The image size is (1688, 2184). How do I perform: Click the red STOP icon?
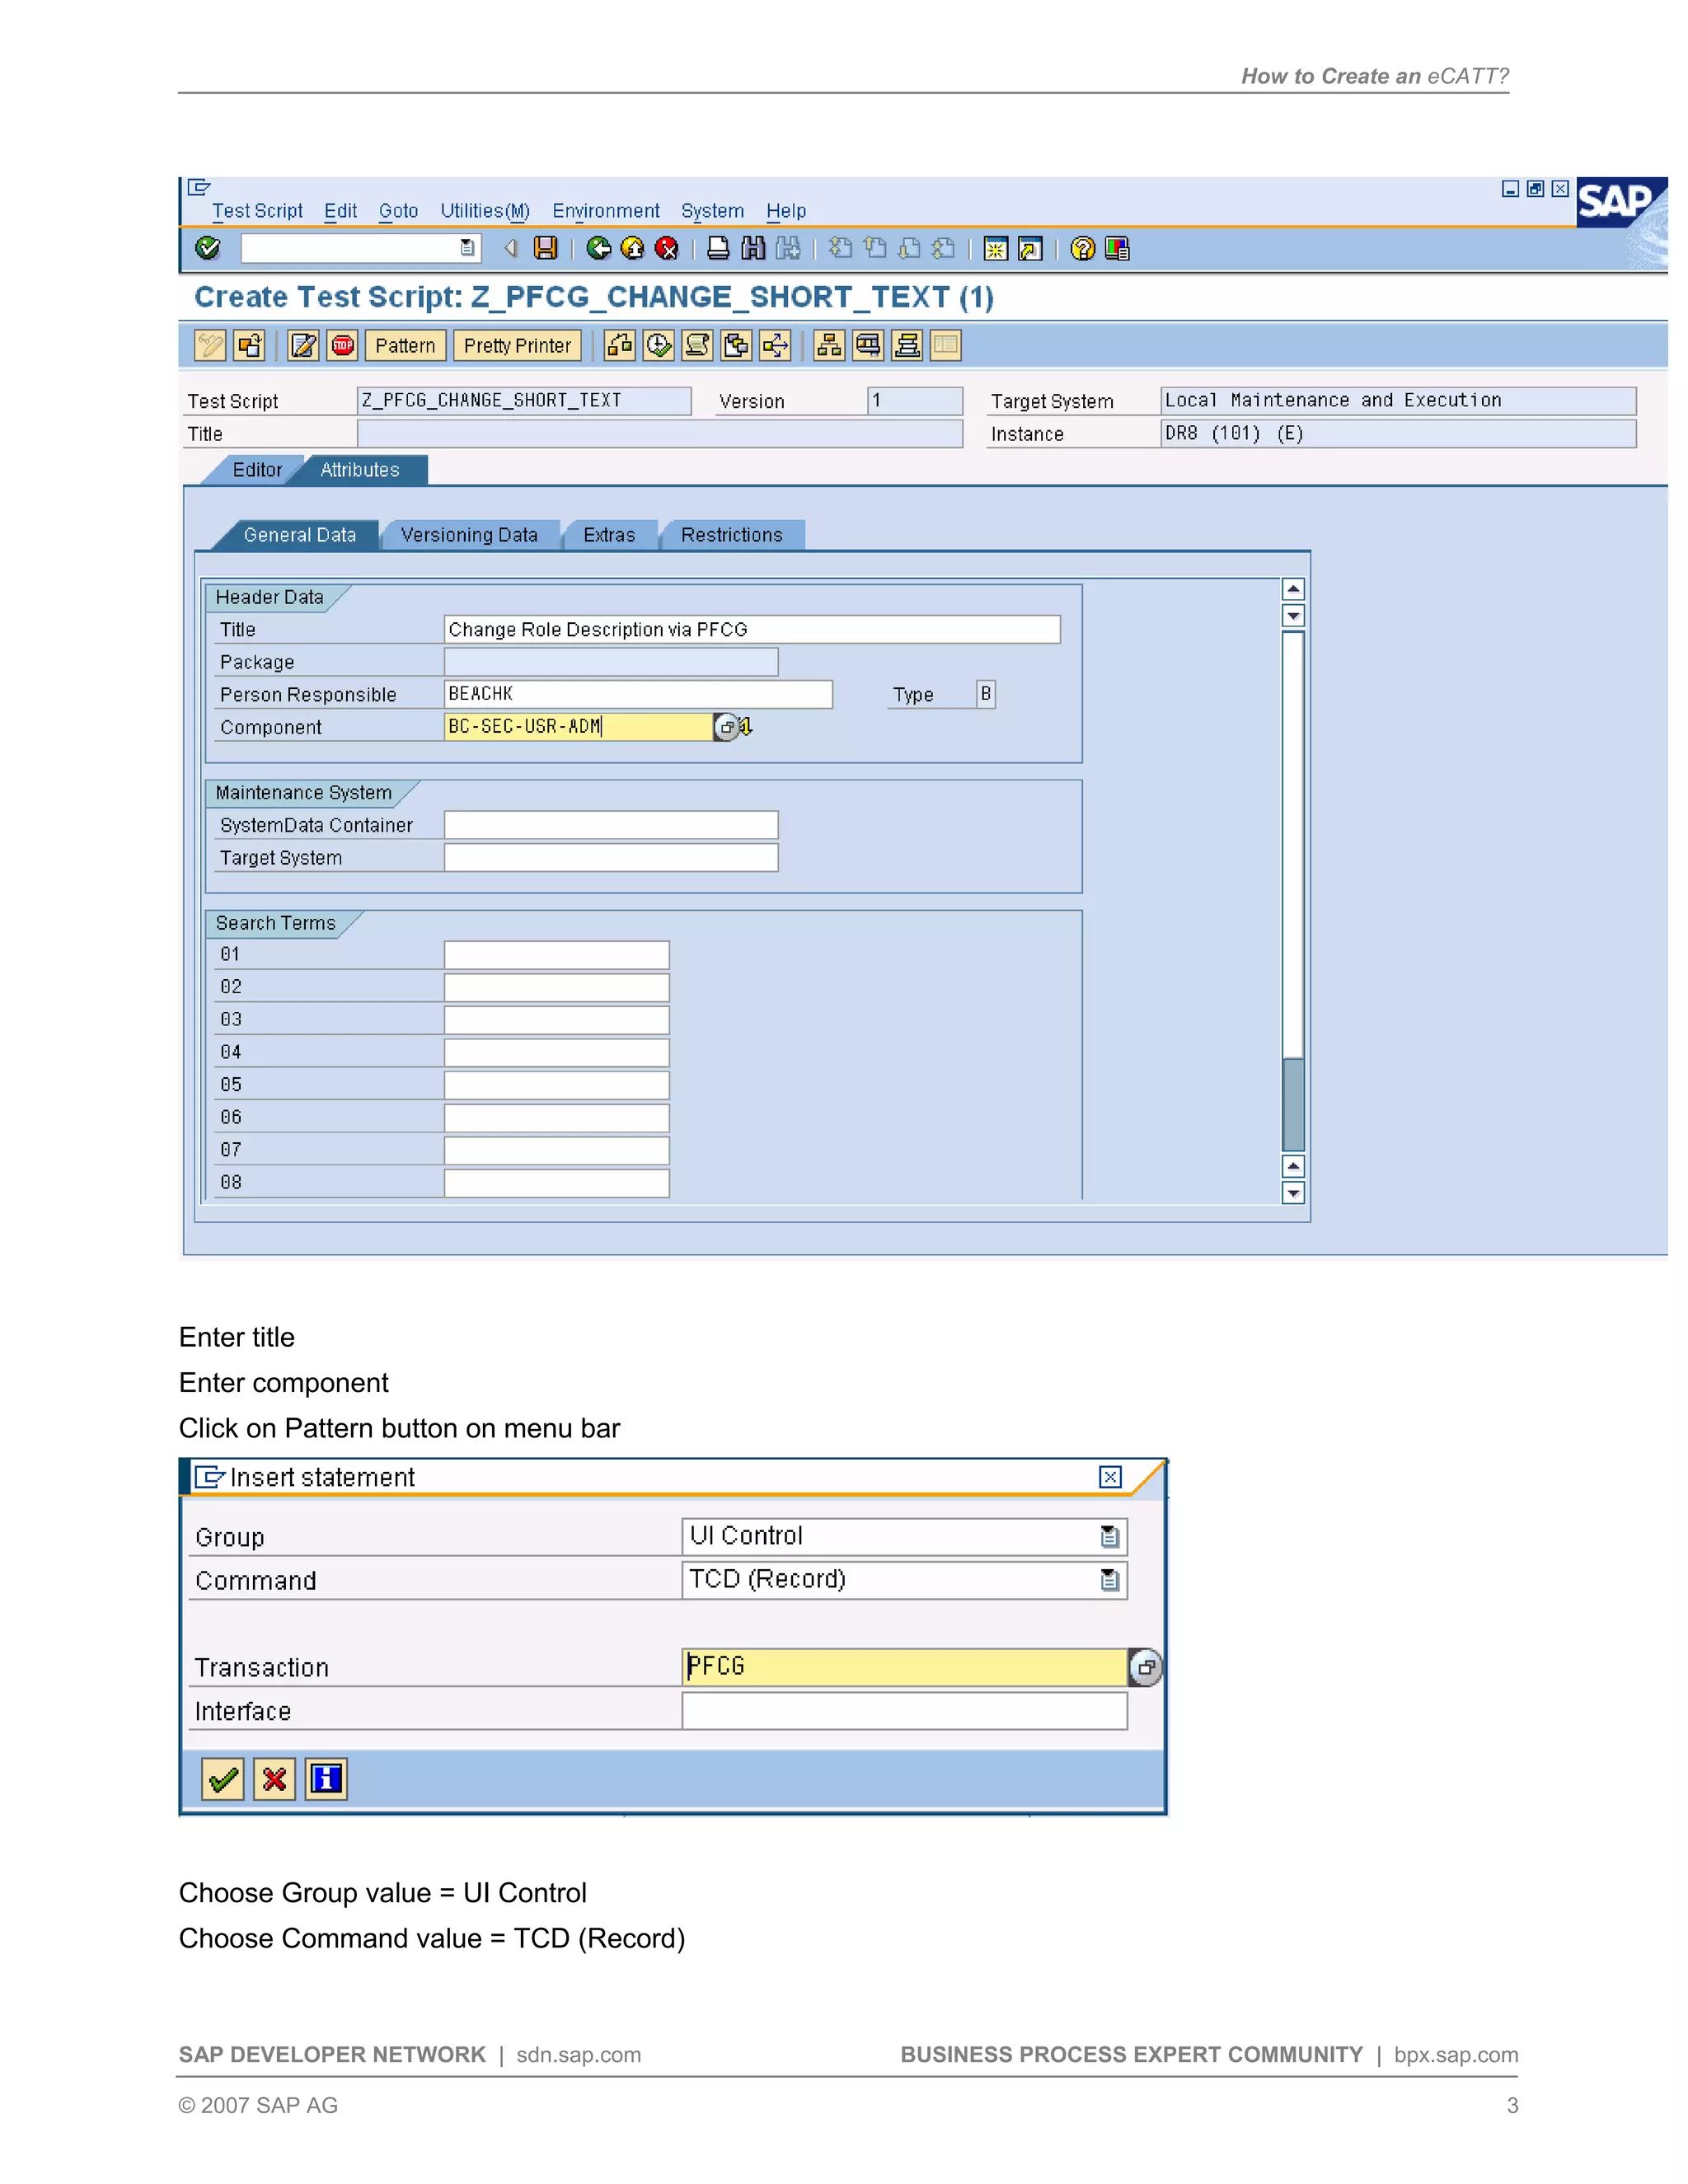click(342, 345)
